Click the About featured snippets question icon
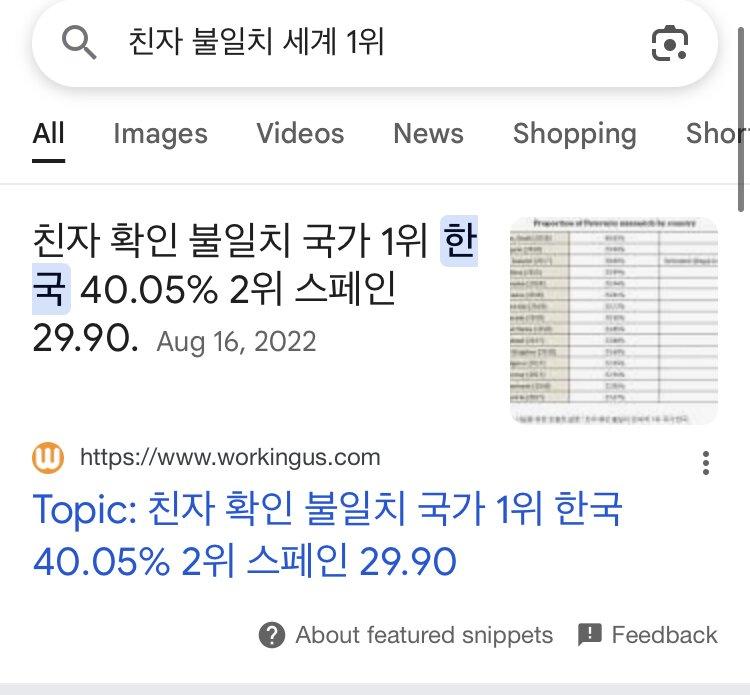 [272, 635]
